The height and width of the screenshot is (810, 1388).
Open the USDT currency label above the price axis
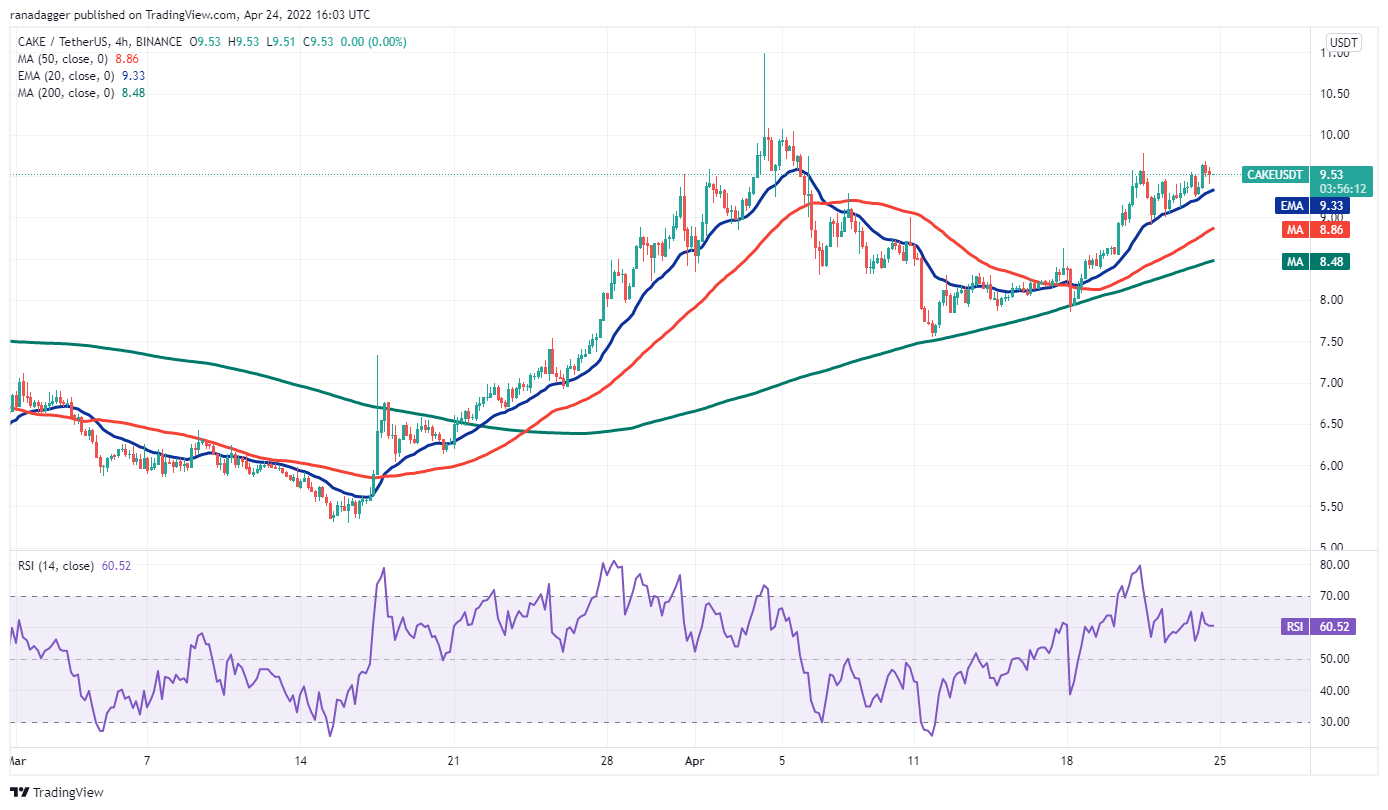[x=1341, y=43]
